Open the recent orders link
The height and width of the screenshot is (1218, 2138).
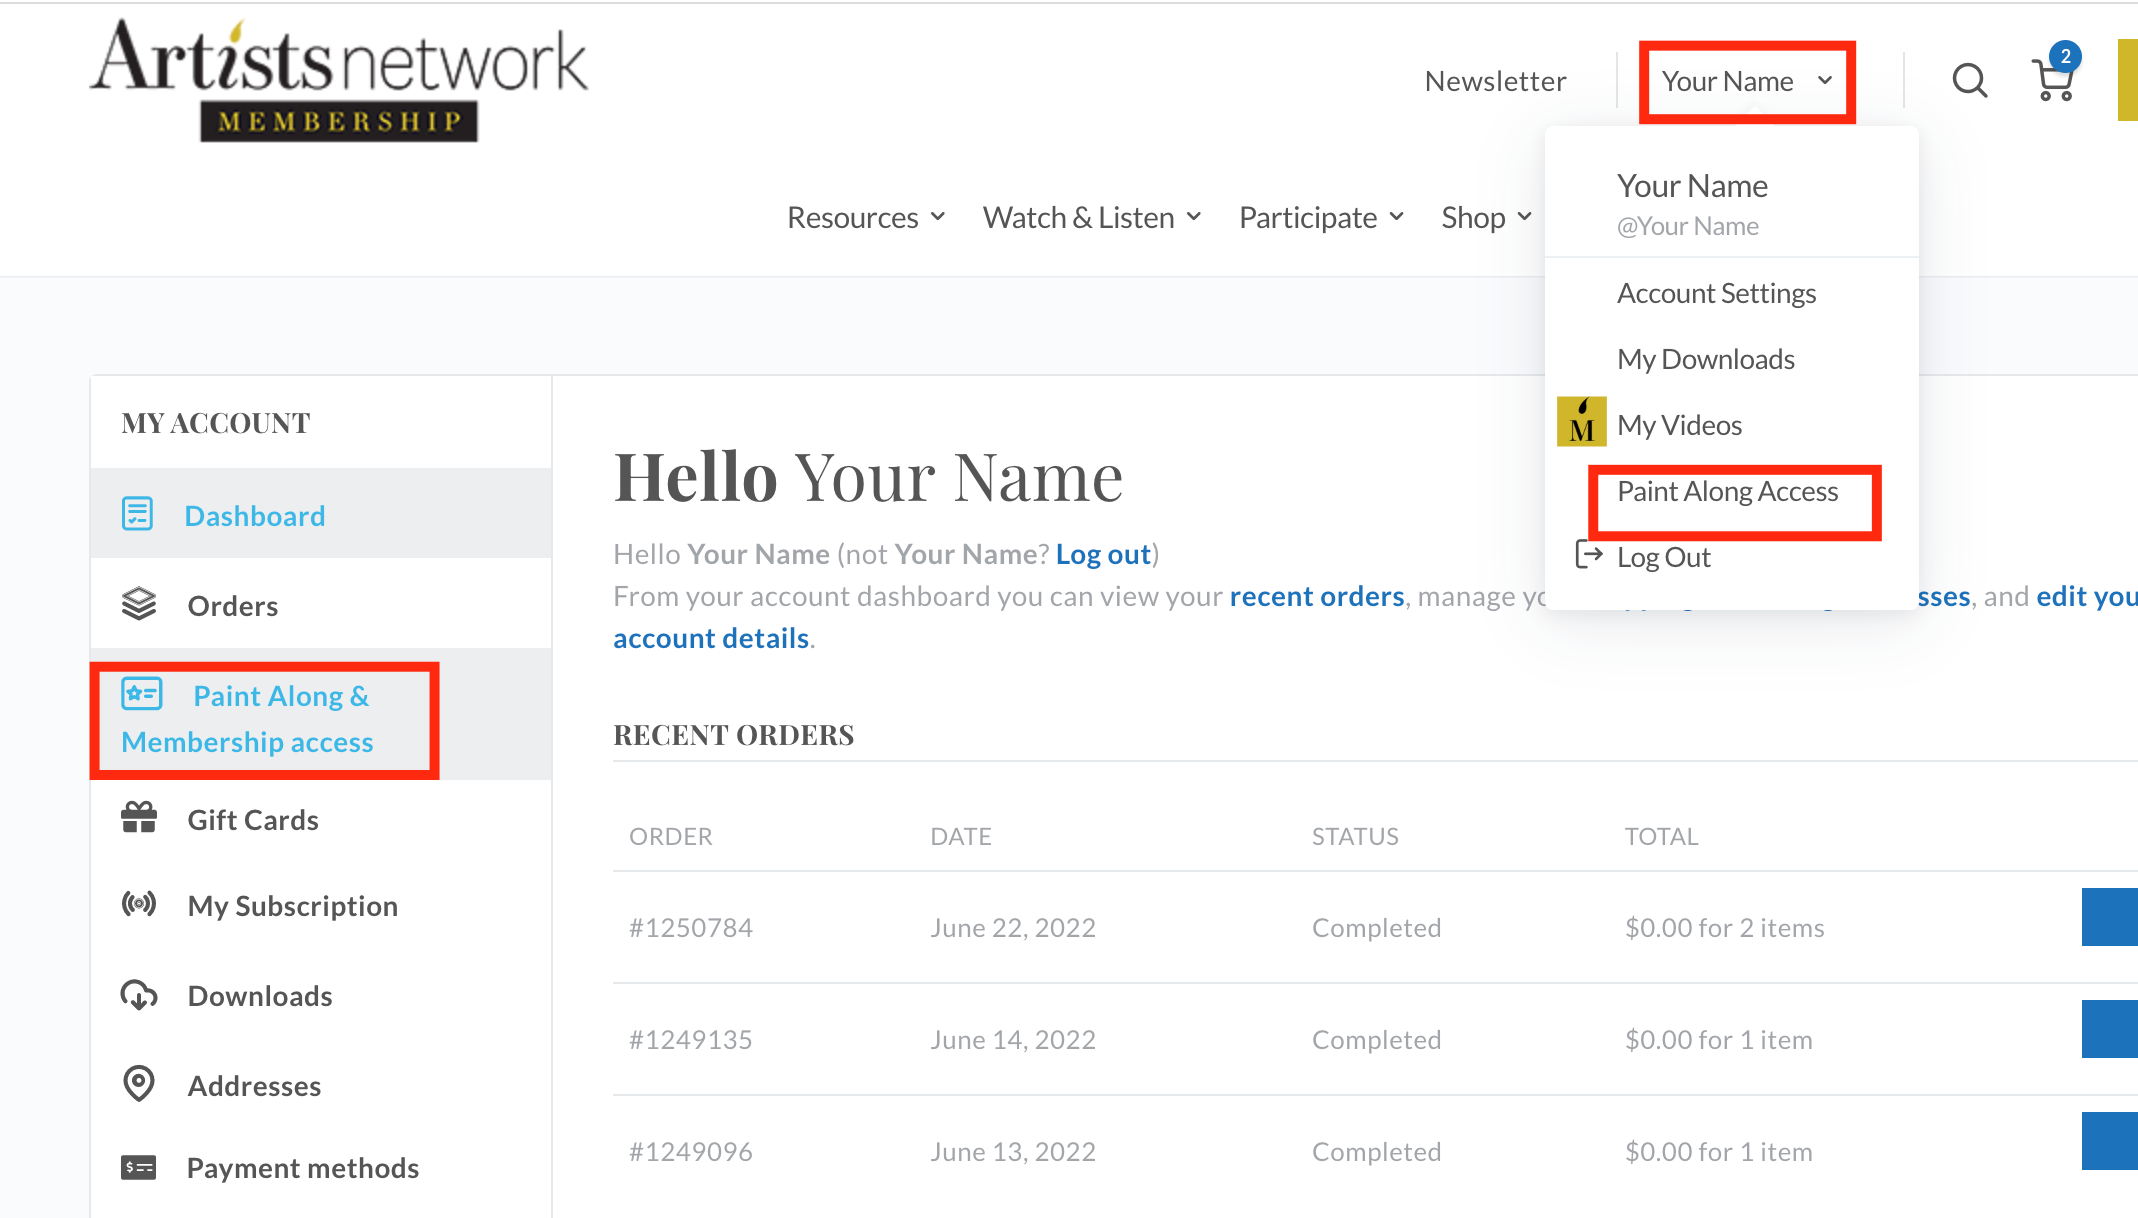pos(1317,596)
